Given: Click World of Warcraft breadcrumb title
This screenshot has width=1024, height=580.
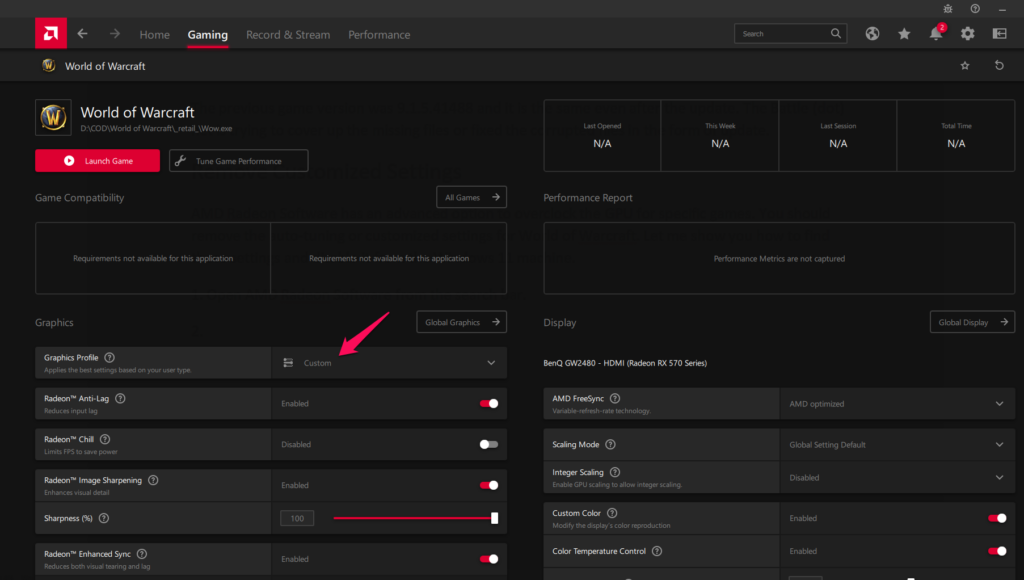Looking at the screenshot, I should pyautogui.click(x=105, y=66).
